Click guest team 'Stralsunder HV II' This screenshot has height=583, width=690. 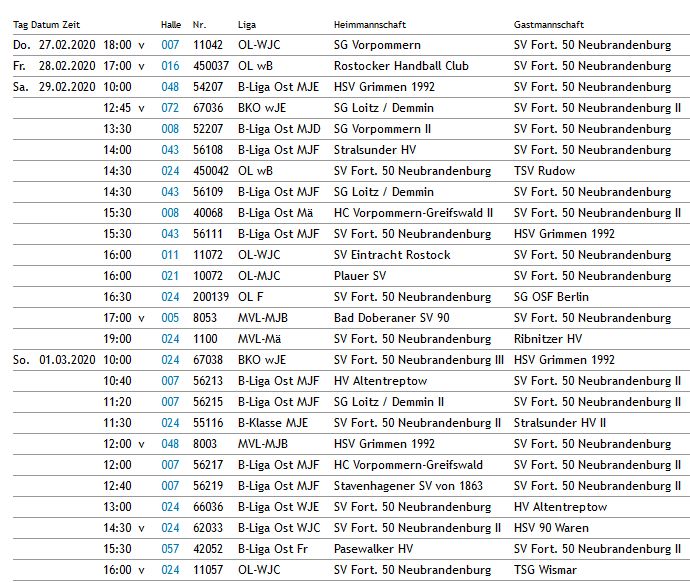click(x=560, y=423)
